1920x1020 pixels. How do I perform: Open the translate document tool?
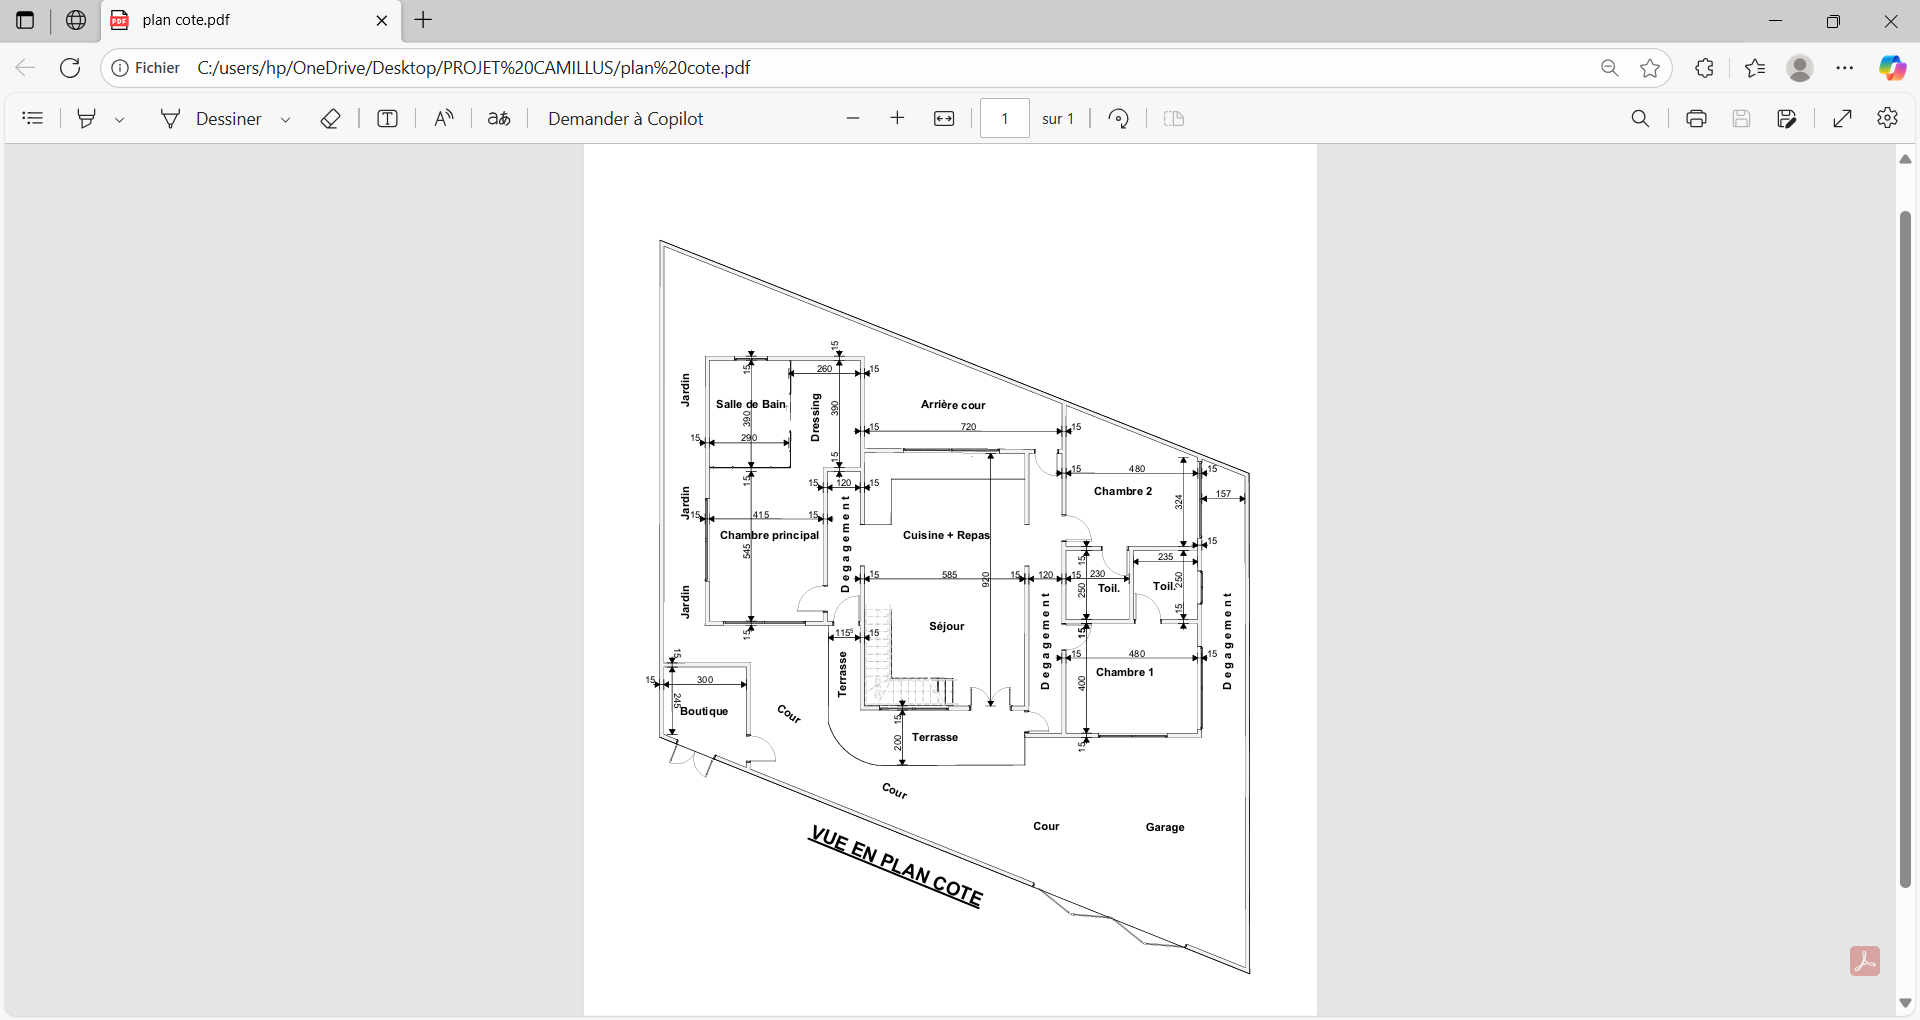coord(499,119)
